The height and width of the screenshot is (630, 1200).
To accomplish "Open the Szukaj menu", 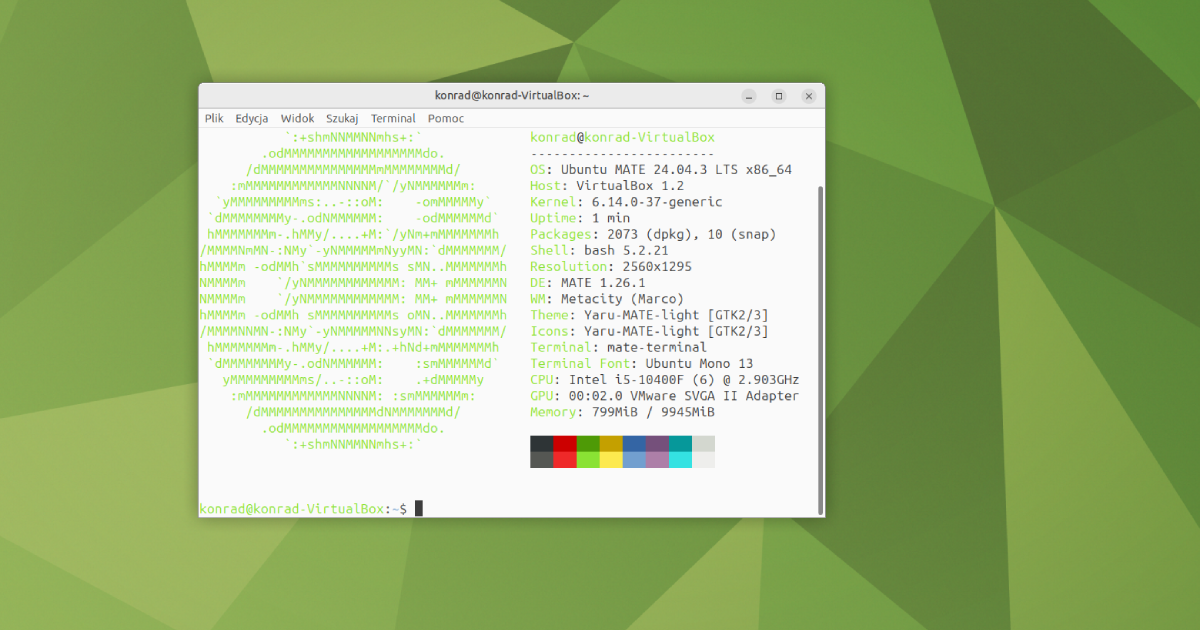I will pyautogui.click(x=342, y=118).
